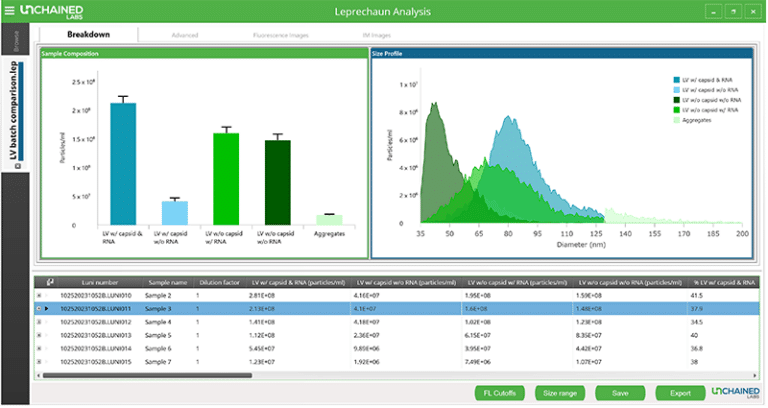Click the Aggregates legend swatch
768x408 pixels.
[x=675, y=119]
